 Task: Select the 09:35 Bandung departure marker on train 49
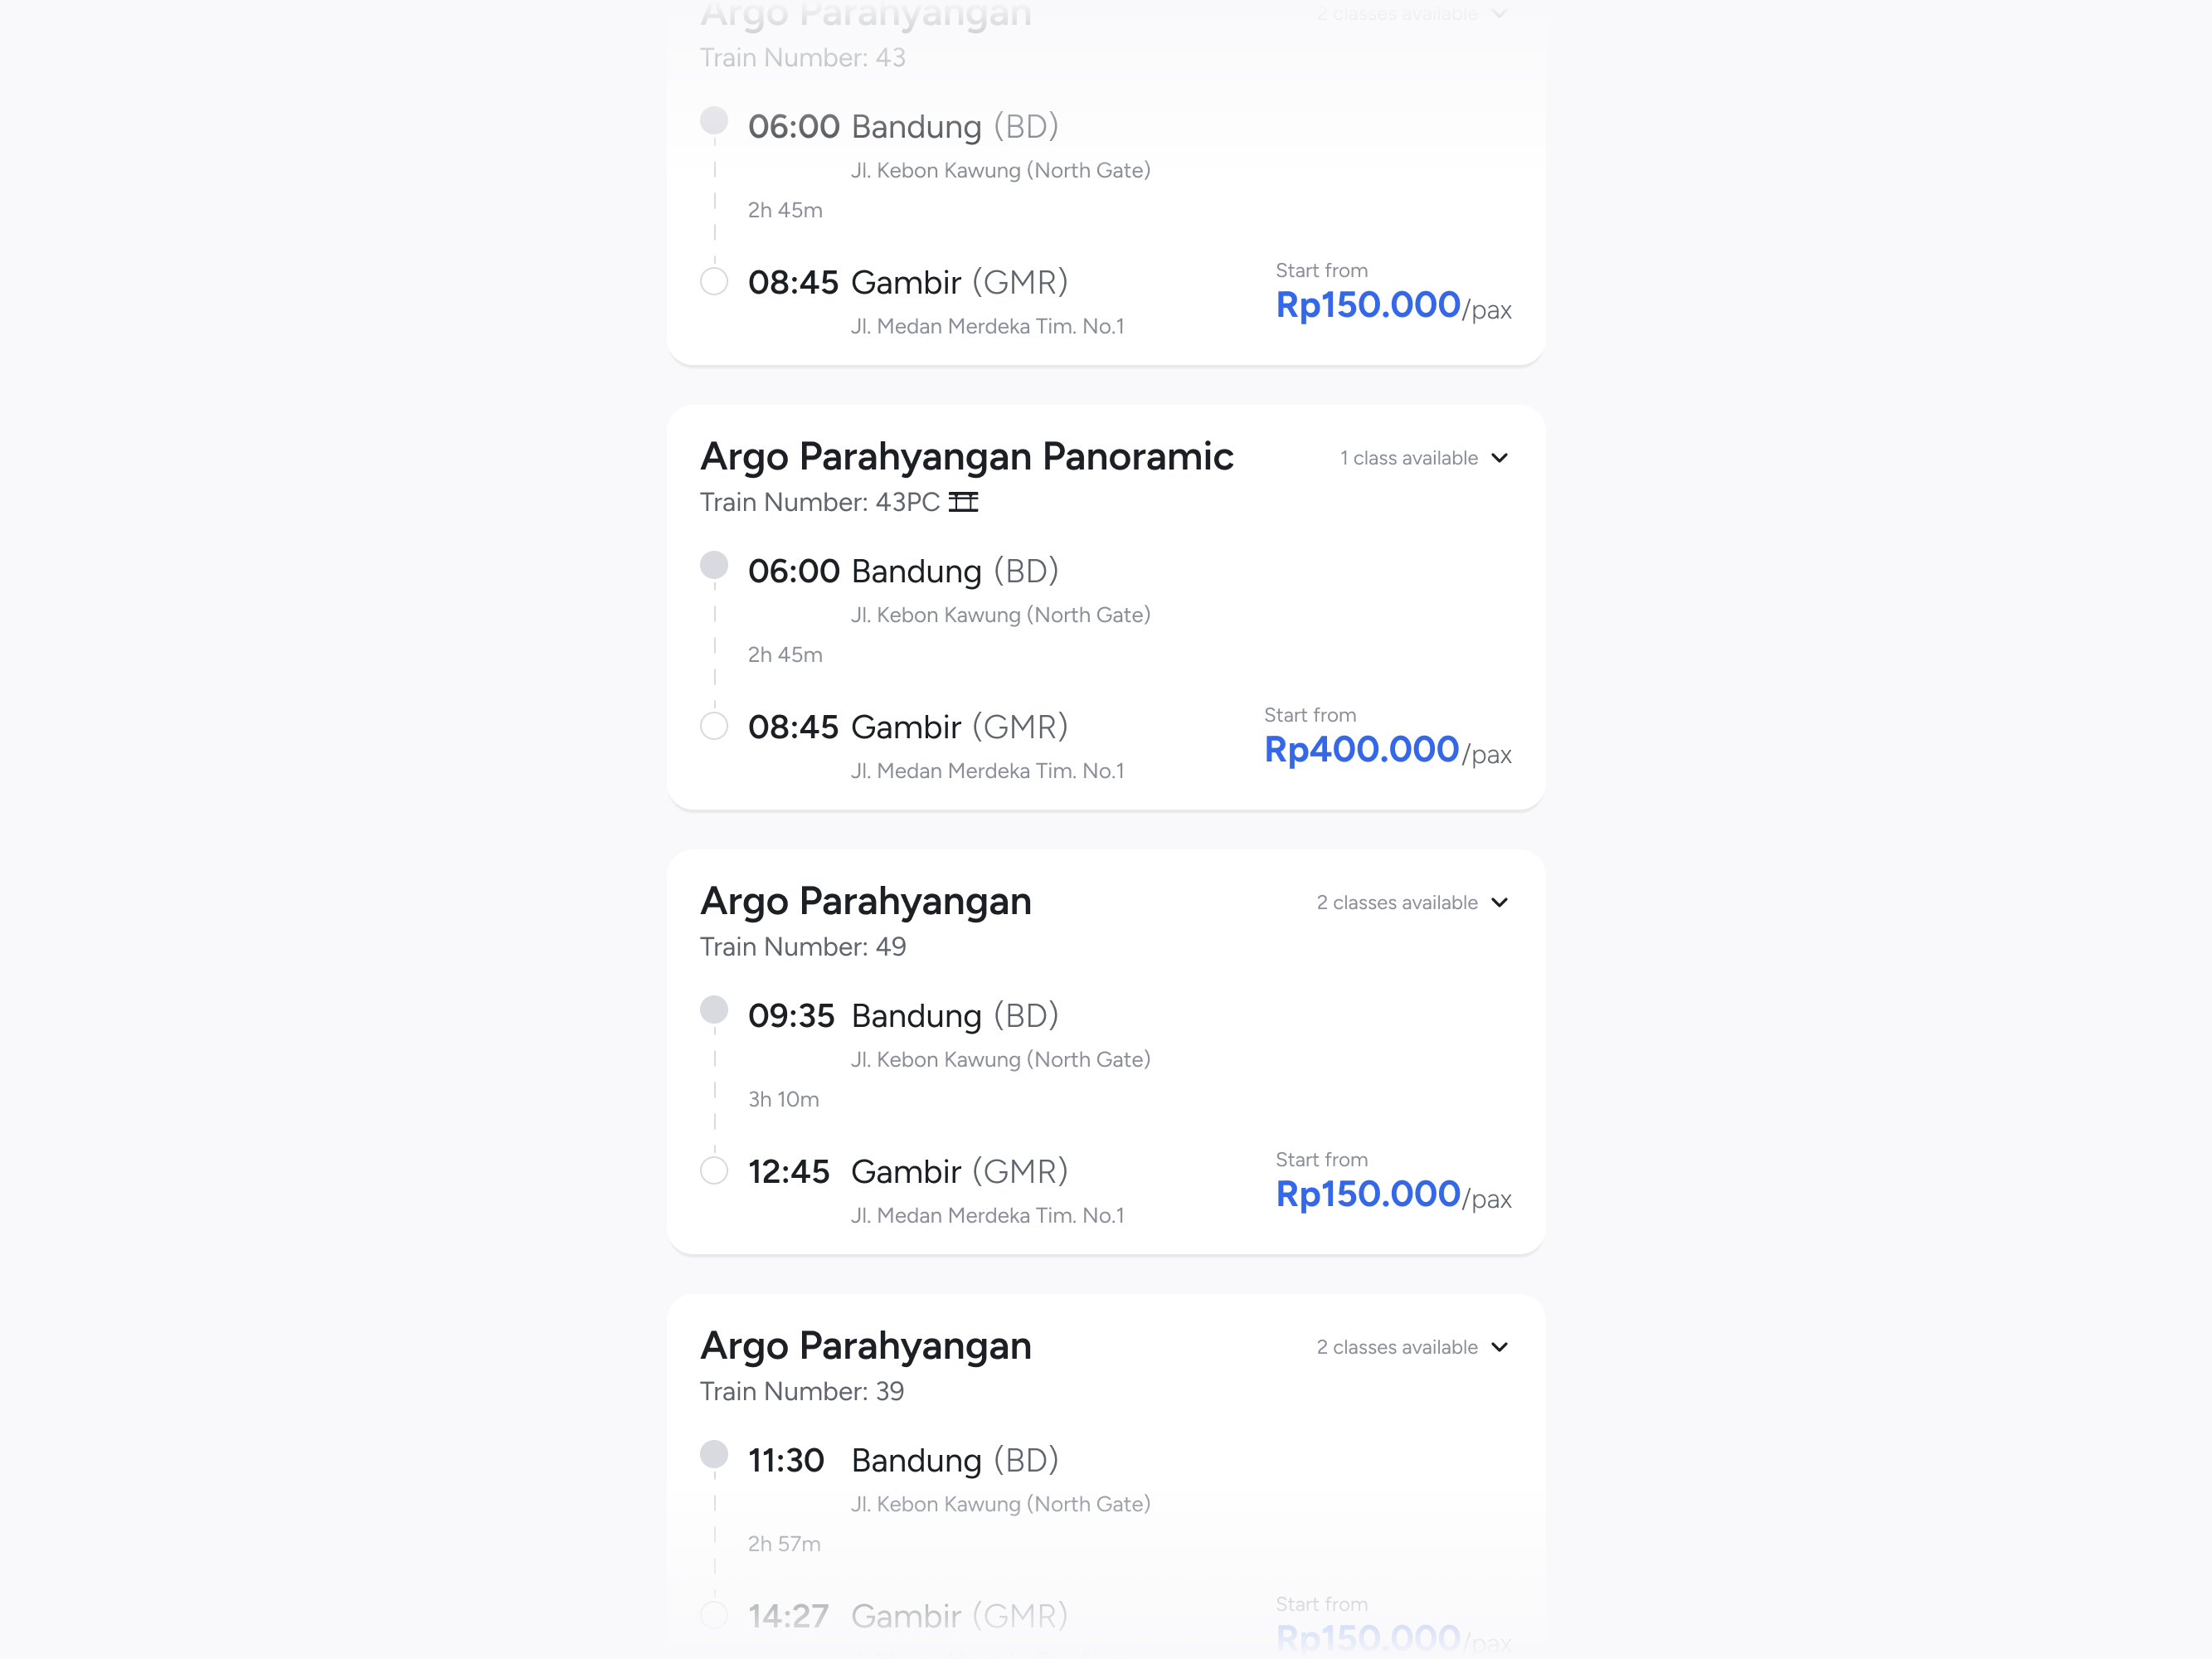click(714, 1010)
